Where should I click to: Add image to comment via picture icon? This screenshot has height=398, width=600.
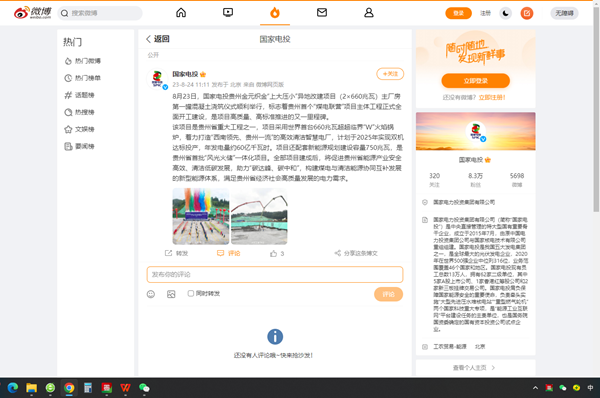click(171, 294)
